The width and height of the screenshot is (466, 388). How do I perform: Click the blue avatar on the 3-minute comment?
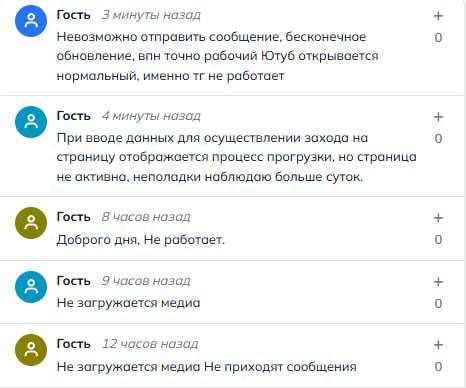31,21
